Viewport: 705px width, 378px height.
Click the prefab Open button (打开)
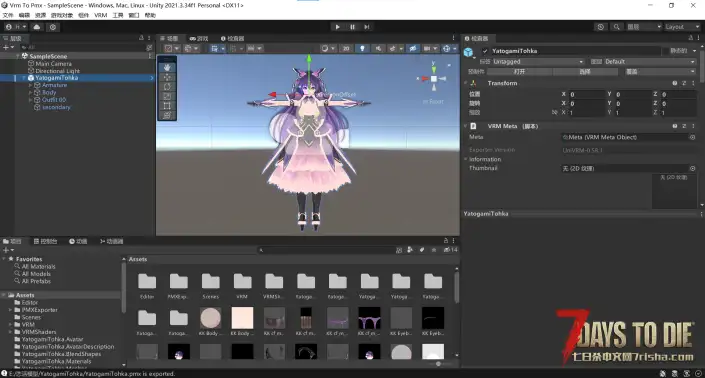519,71
